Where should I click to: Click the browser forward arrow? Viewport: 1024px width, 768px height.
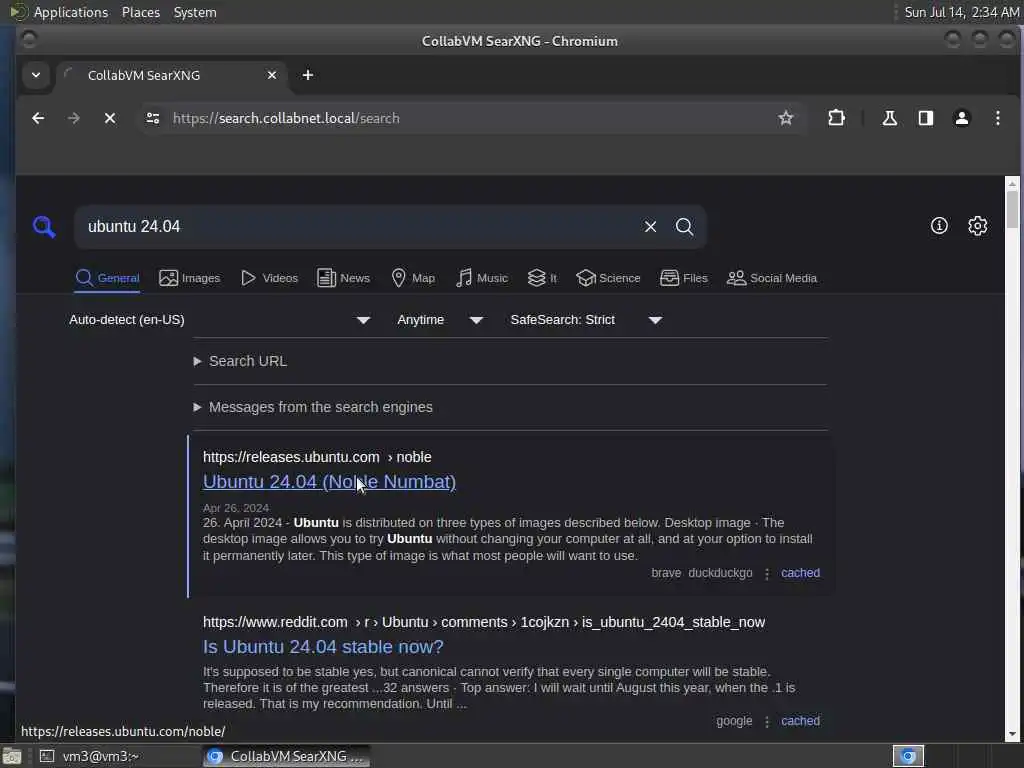coord(74,118)
